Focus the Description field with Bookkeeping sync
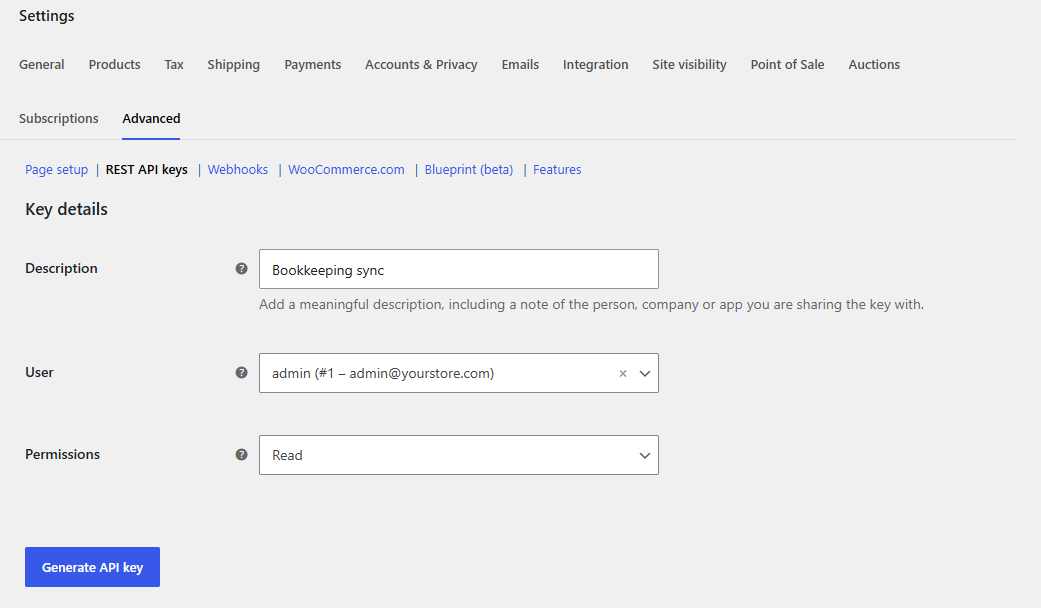 tap(459, 269)
